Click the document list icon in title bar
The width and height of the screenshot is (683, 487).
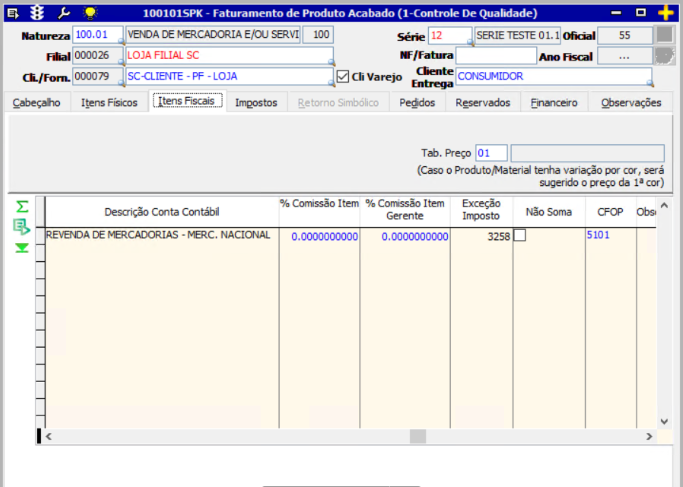click(x=13, y=13)
